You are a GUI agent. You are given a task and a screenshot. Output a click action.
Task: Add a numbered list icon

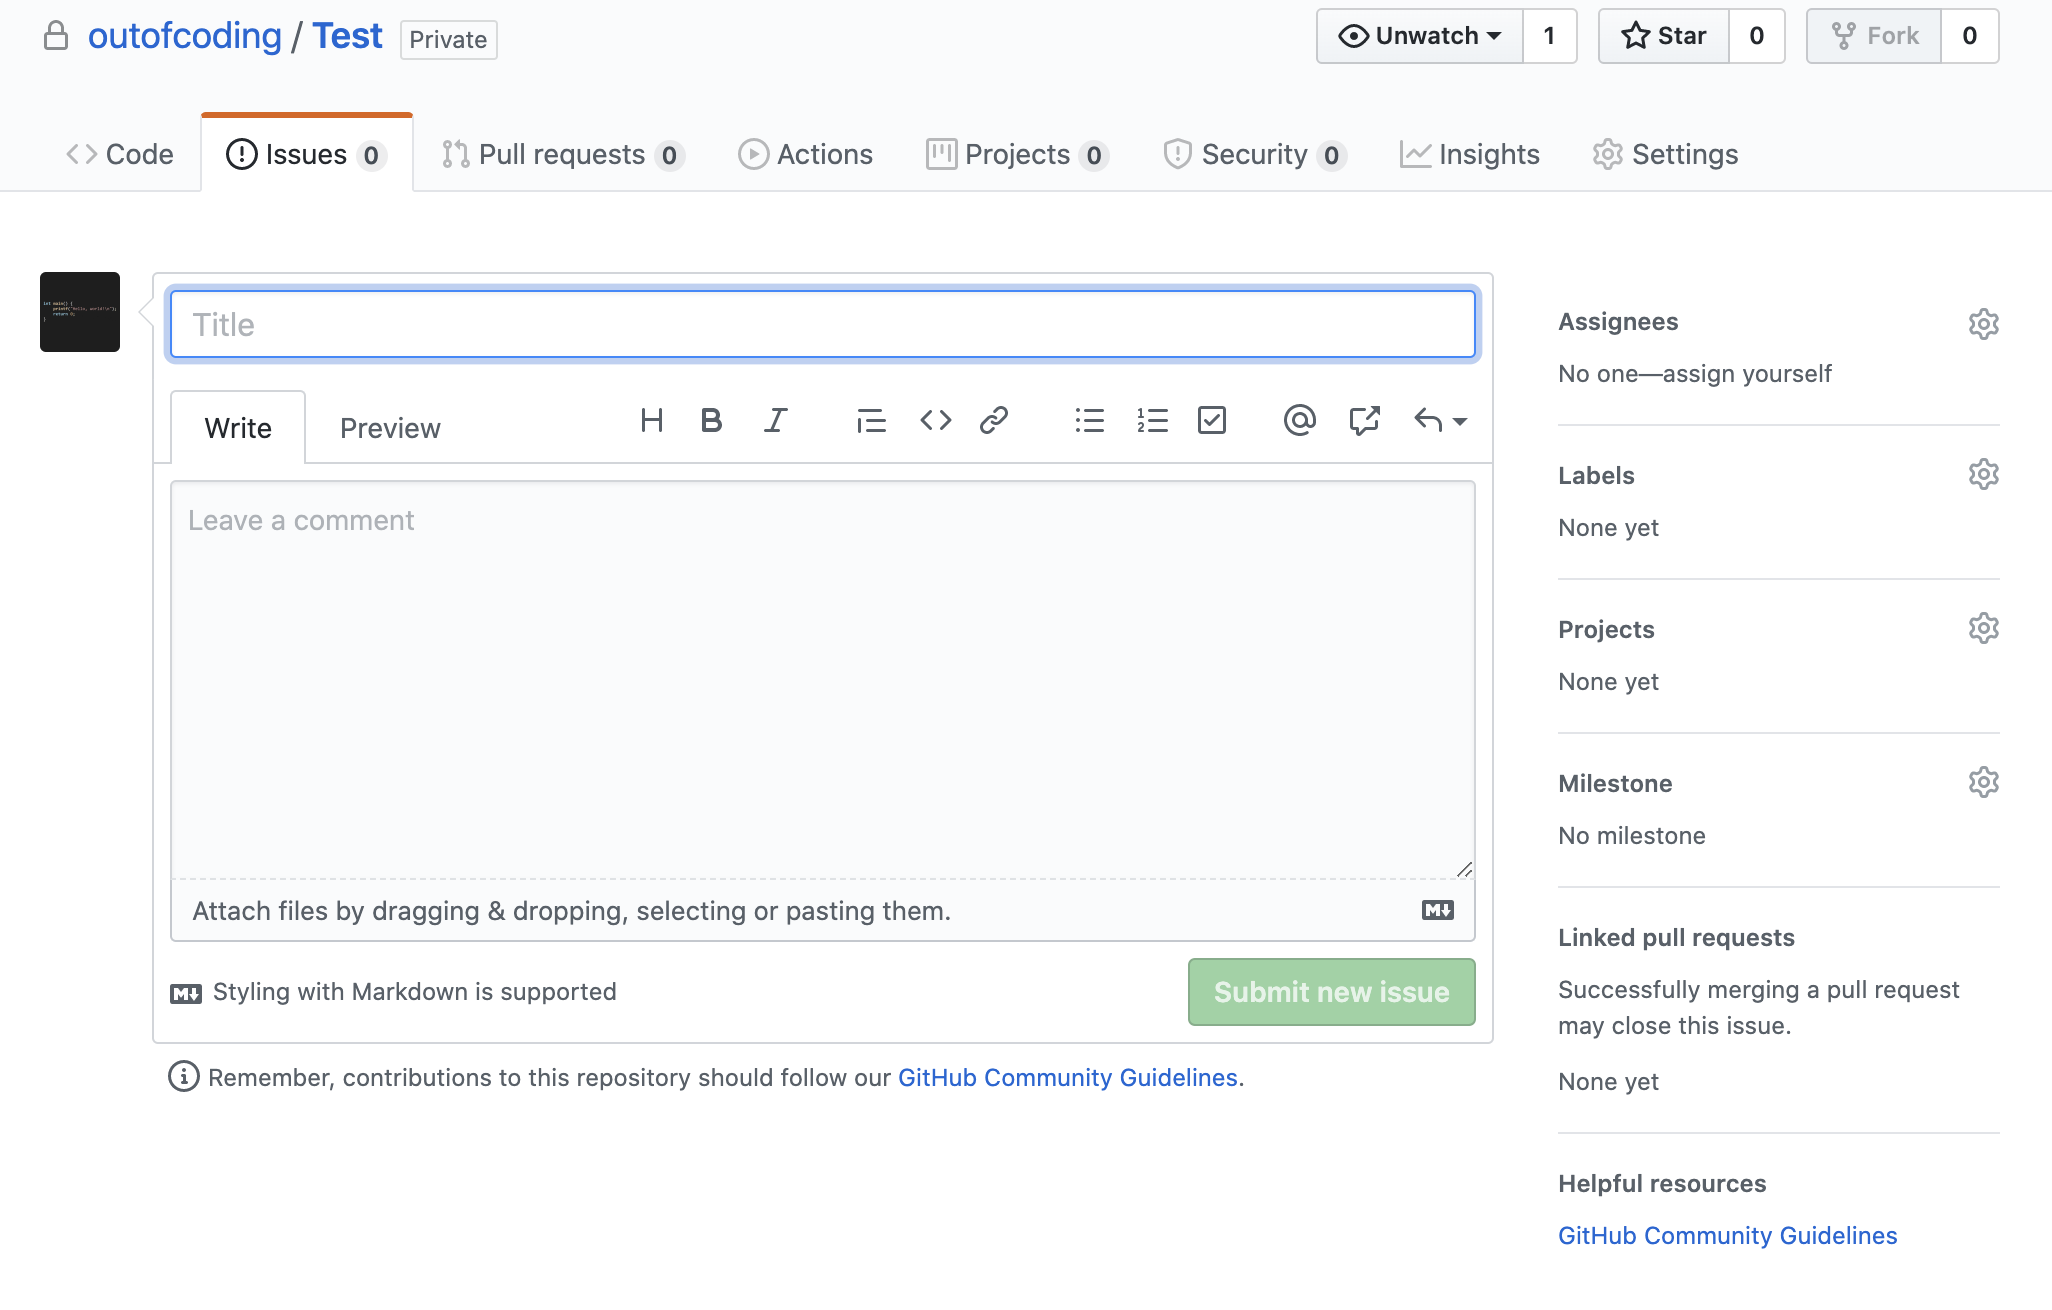pos(1152,421)
